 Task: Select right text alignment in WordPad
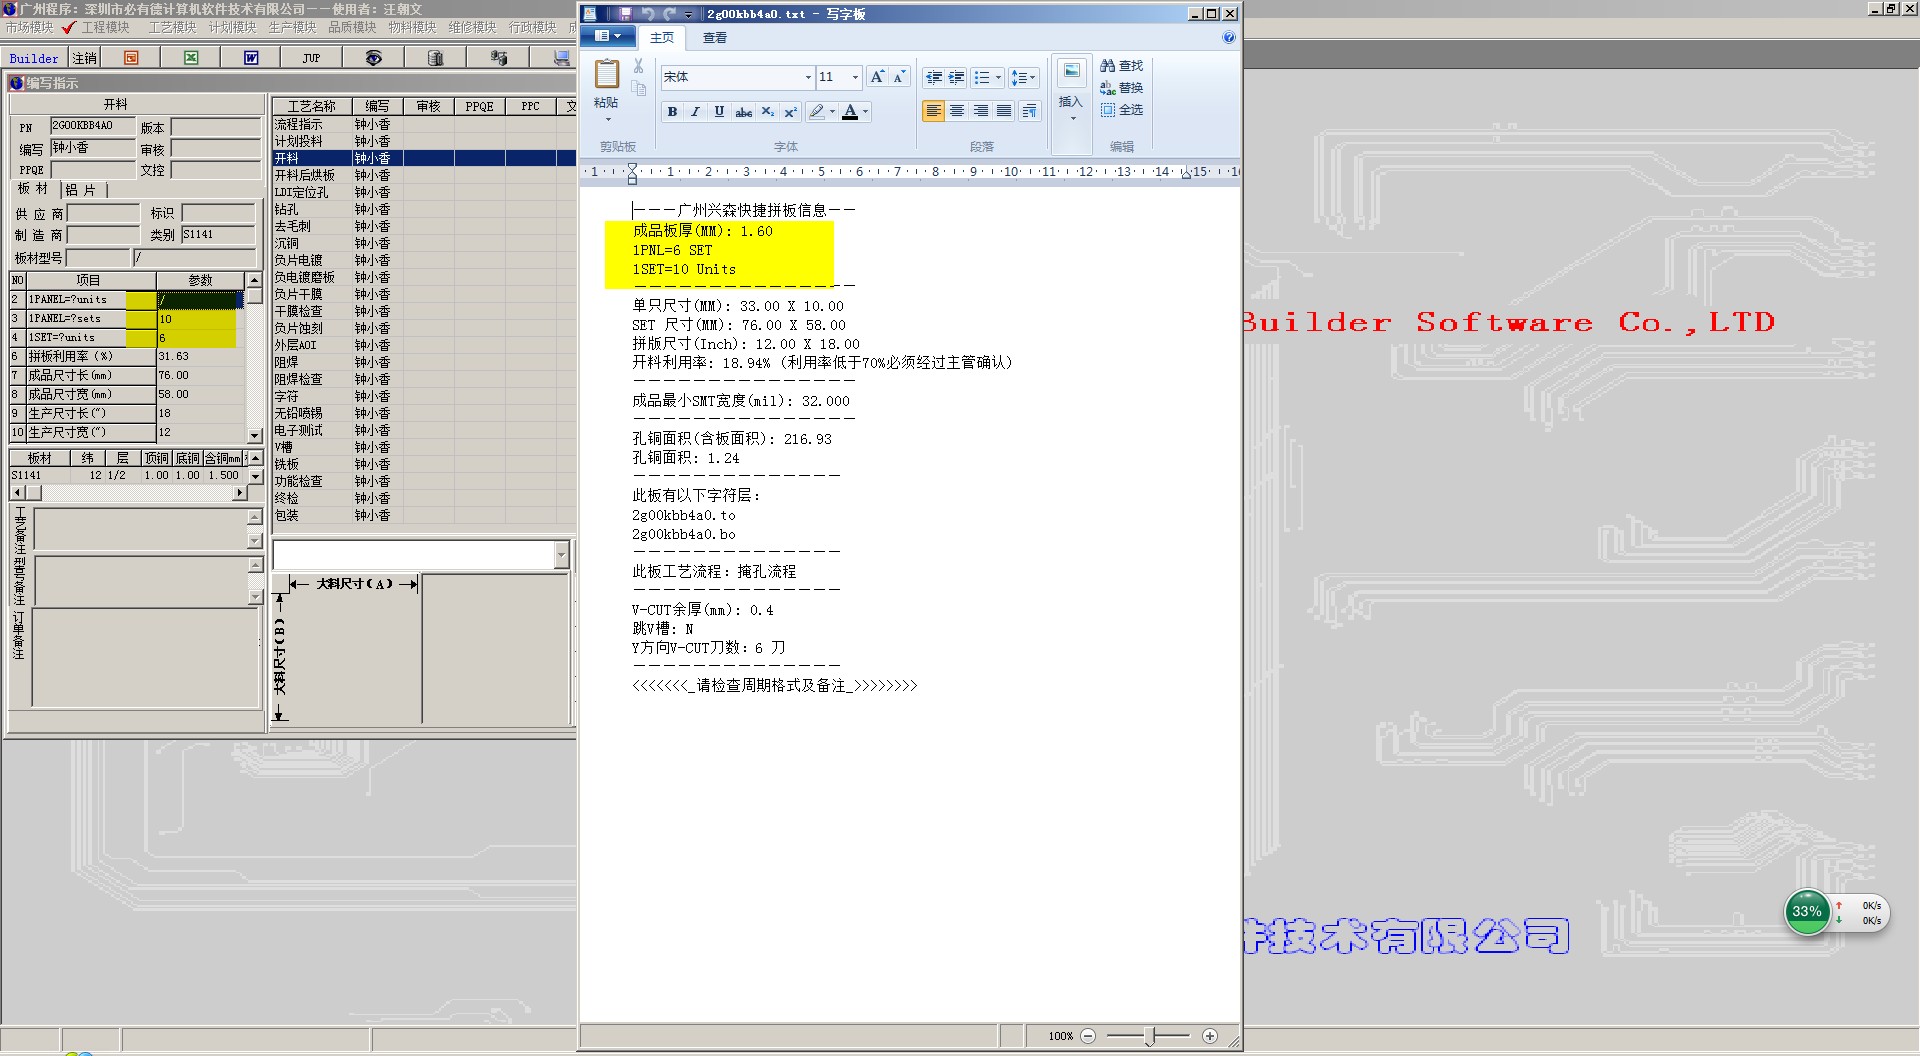coord(981,111)
